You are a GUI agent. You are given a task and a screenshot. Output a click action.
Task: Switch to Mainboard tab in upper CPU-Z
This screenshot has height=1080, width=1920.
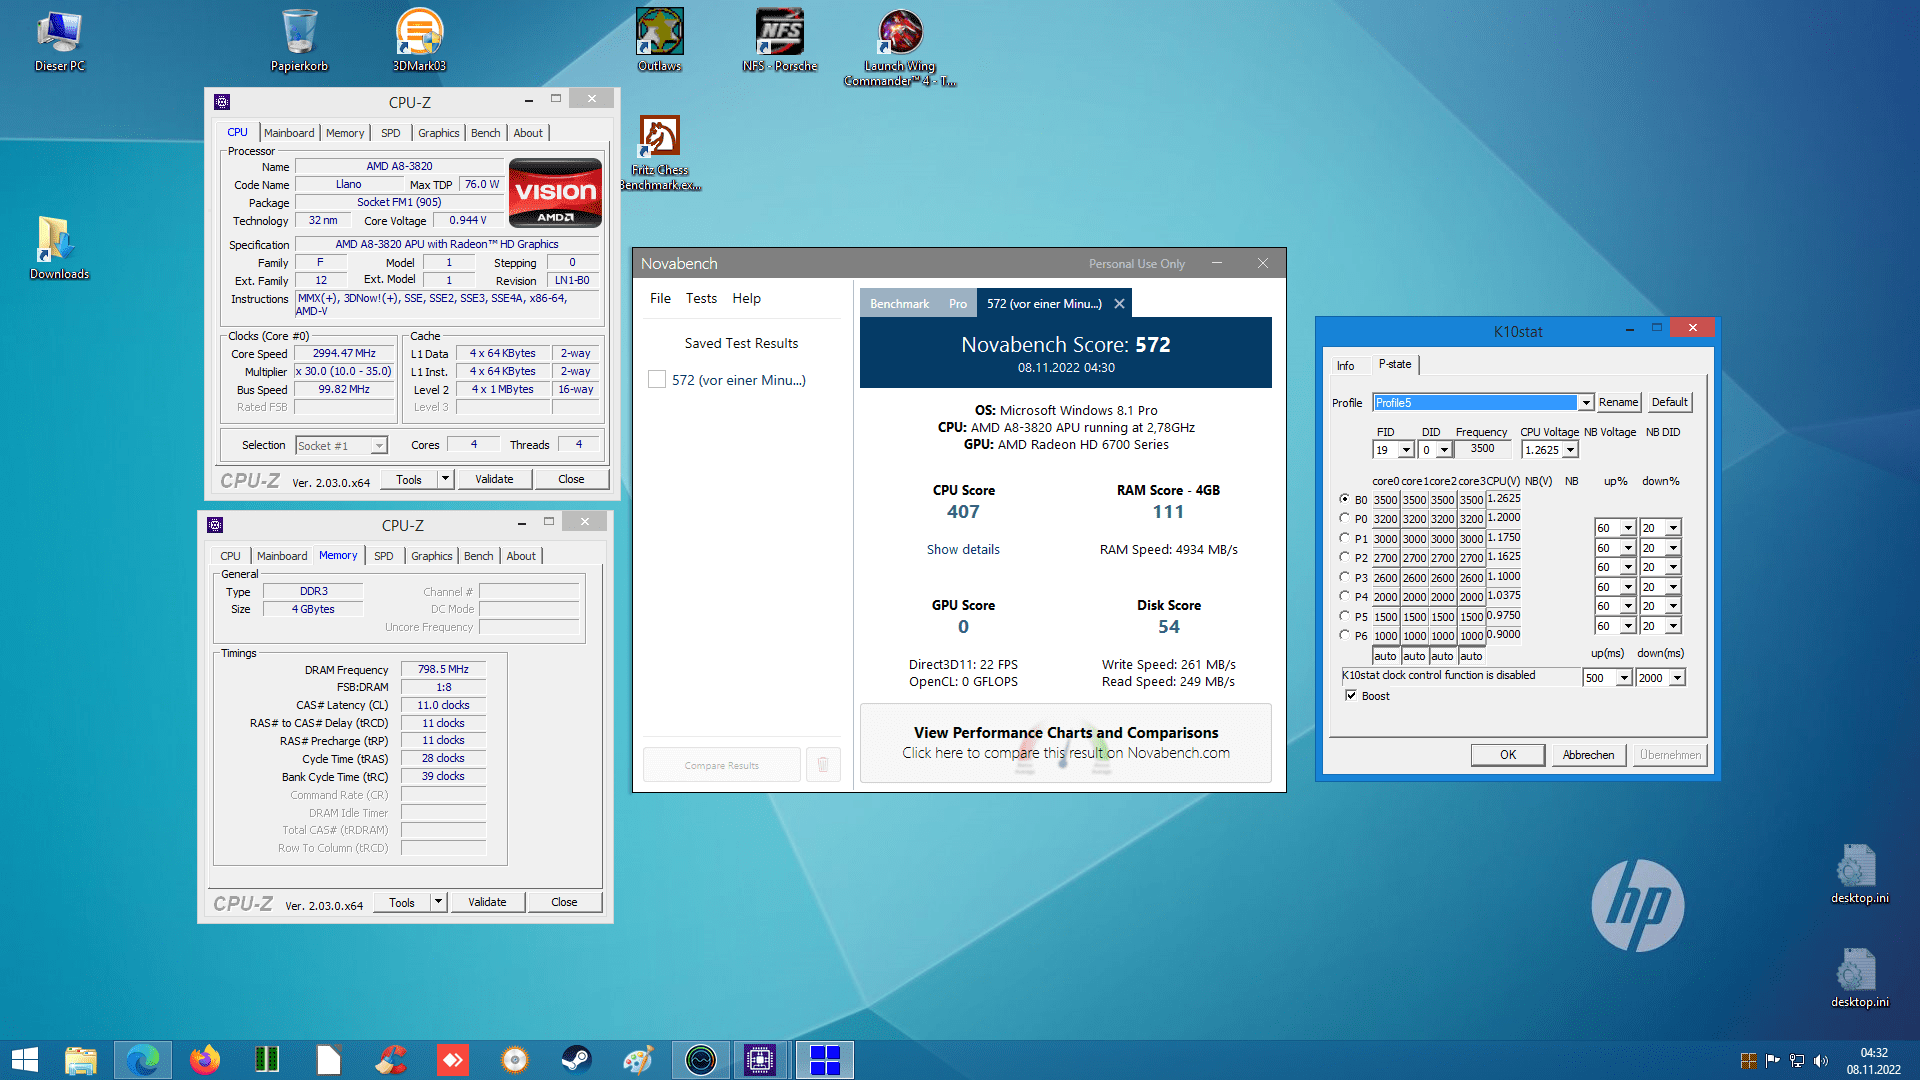[289, 133]
